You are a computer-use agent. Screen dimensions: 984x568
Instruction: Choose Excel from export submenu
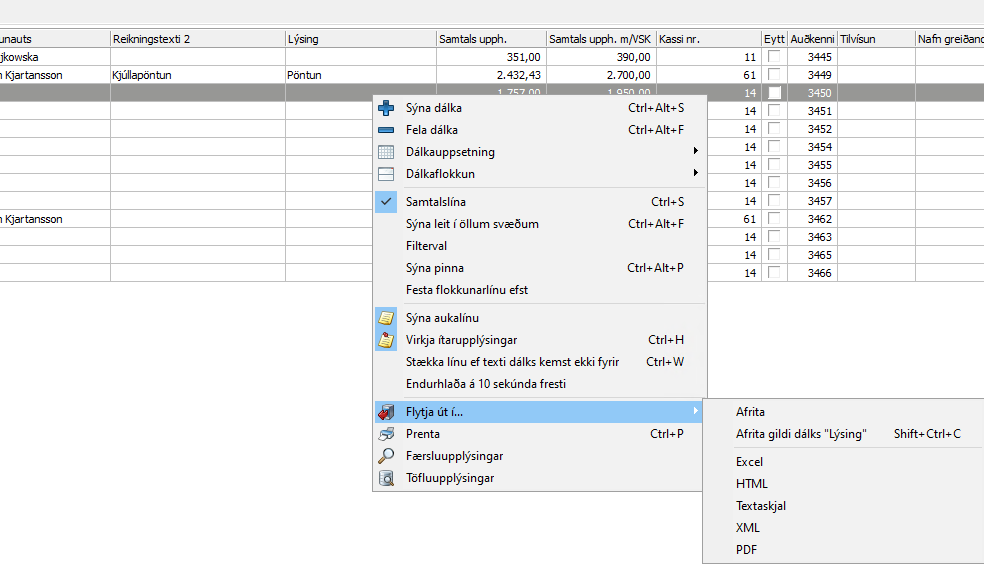(x=749, y=462)
